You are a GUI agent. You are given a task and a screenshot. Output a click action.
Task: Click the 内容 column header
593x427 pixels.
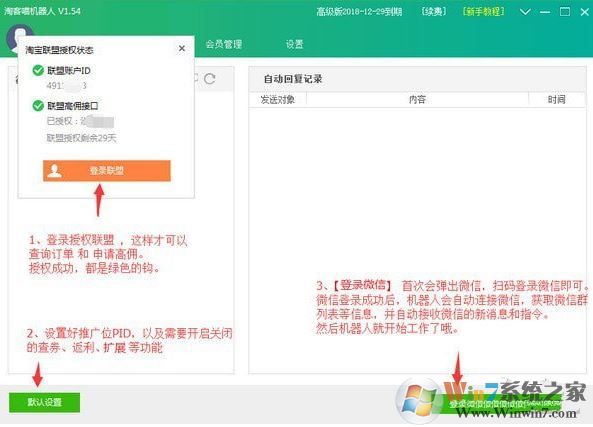pyautogui.click(x=417, y=99)
